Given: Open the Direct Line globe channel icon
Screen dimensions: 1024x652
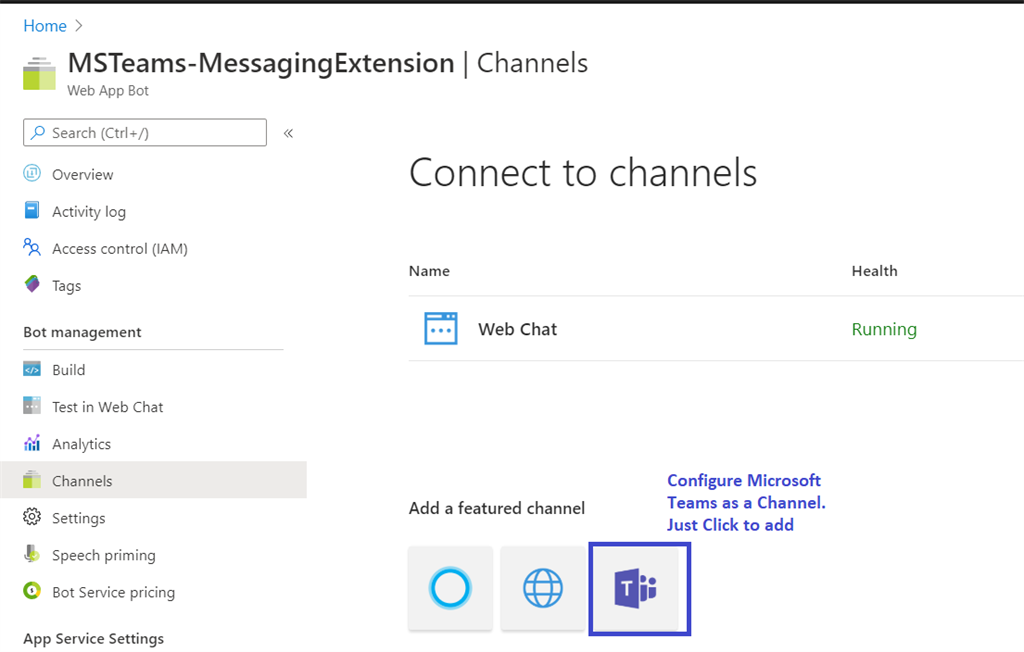Looking at the screenshot, I should point(543,589).
